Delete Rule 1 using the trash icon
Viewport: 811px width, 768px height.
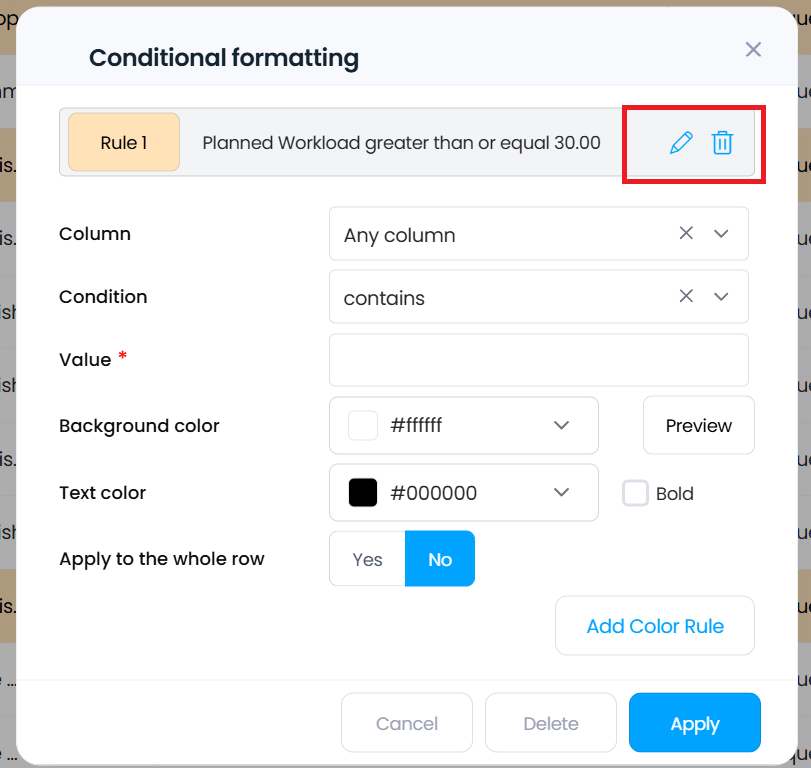pyautogui.click(x=722, y=143)
